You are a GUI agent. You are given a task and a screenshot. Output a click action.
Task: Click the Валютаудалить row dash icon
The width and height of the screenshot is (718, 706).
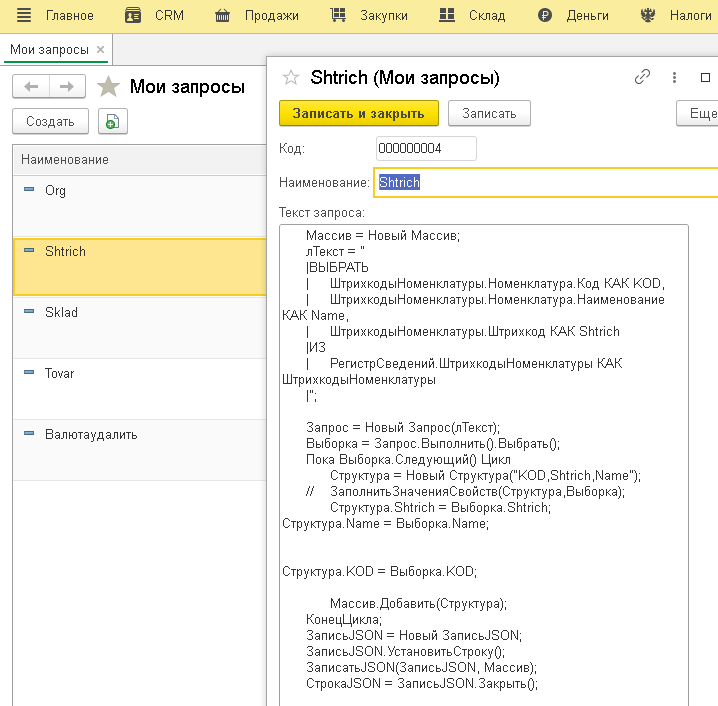tap(29, 433)
